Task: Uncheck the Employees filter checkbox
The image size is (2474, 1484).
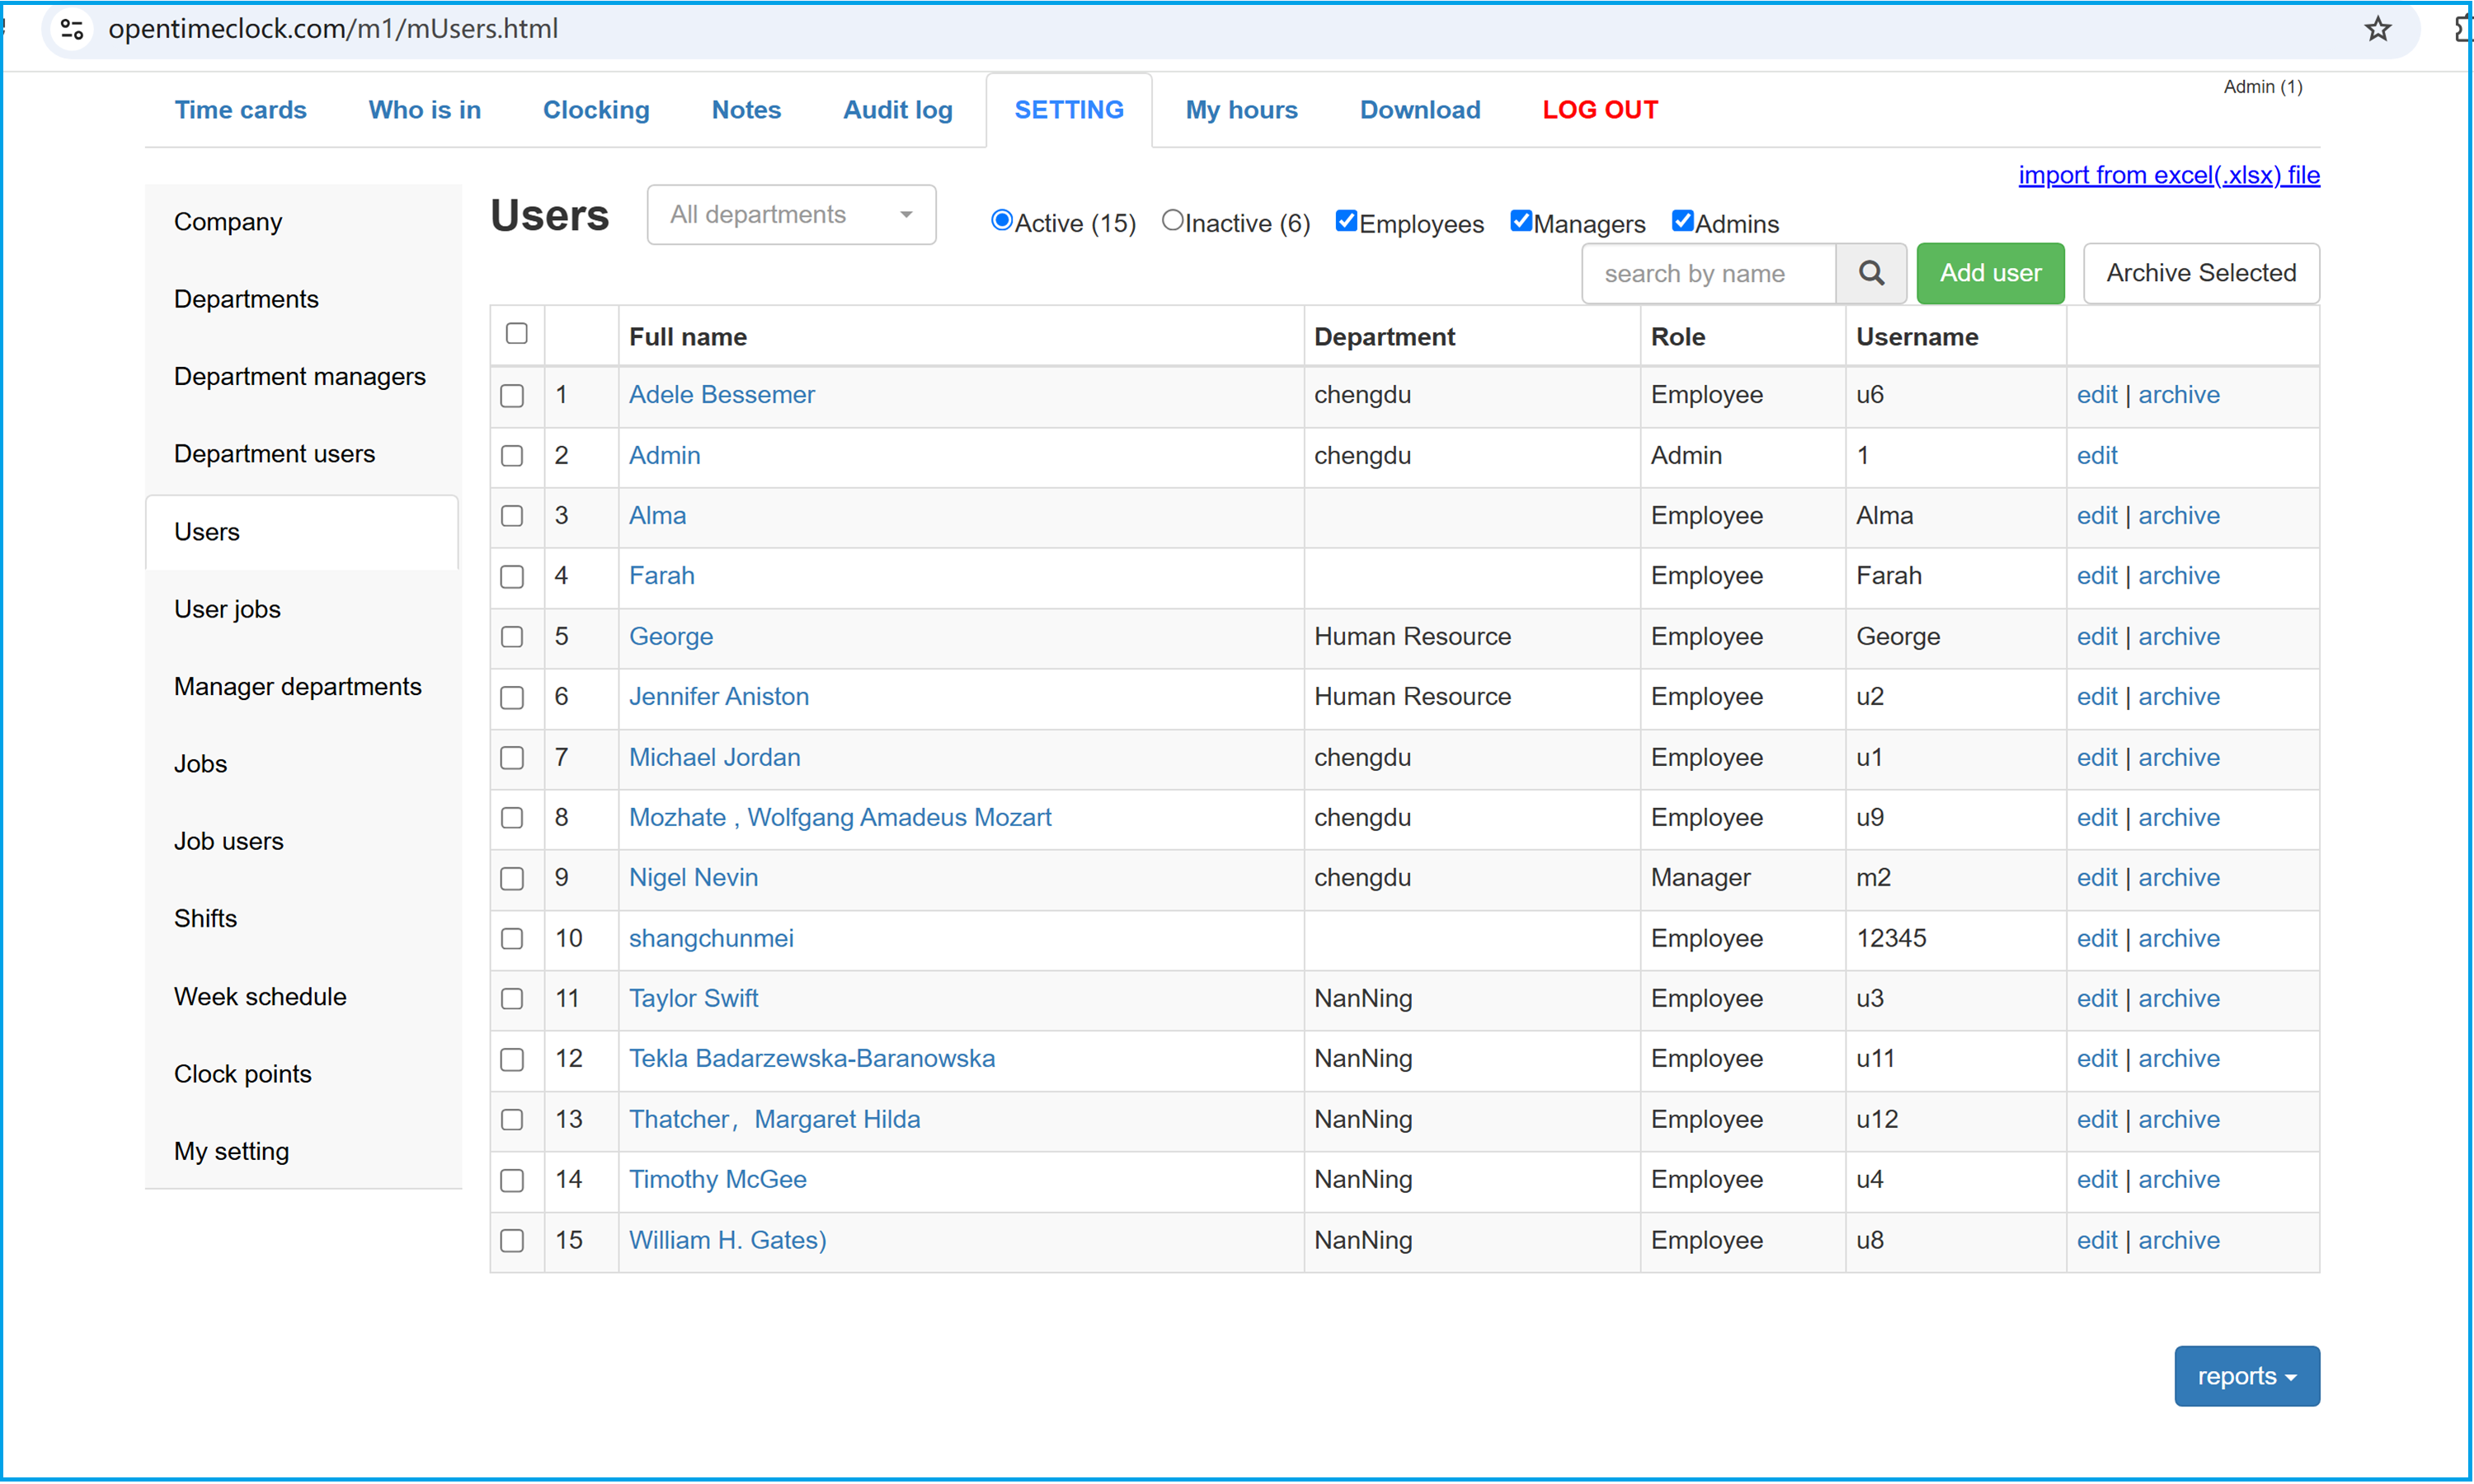Action: pos(1346,221)
